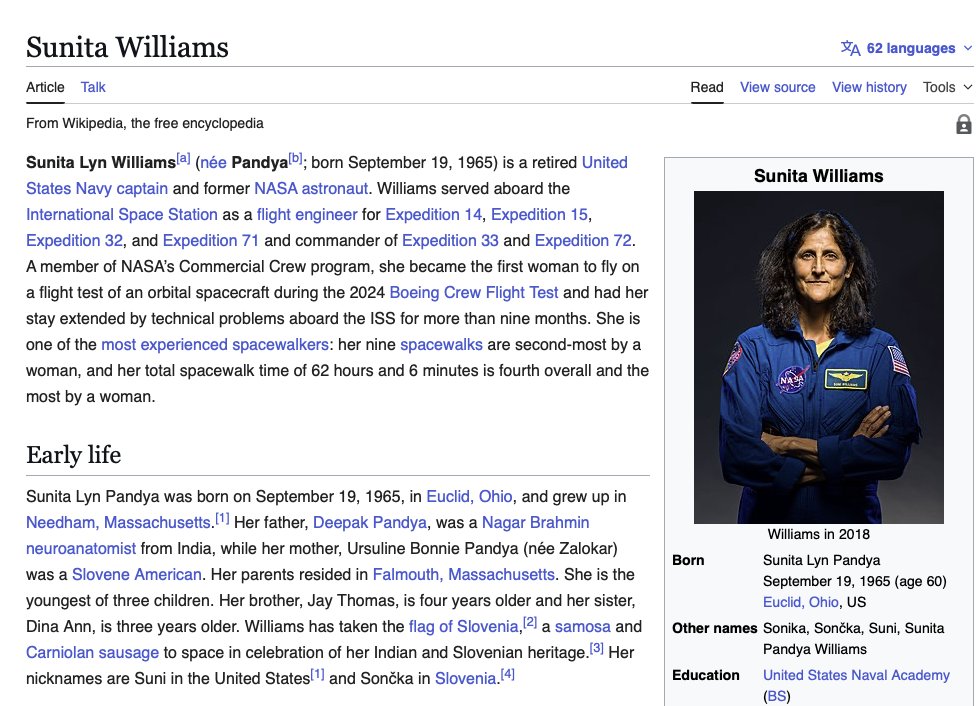The width and height of the screenshot is (976, 706).
Task: Open the United States Naval Academy link
Action: click(856, 675)
